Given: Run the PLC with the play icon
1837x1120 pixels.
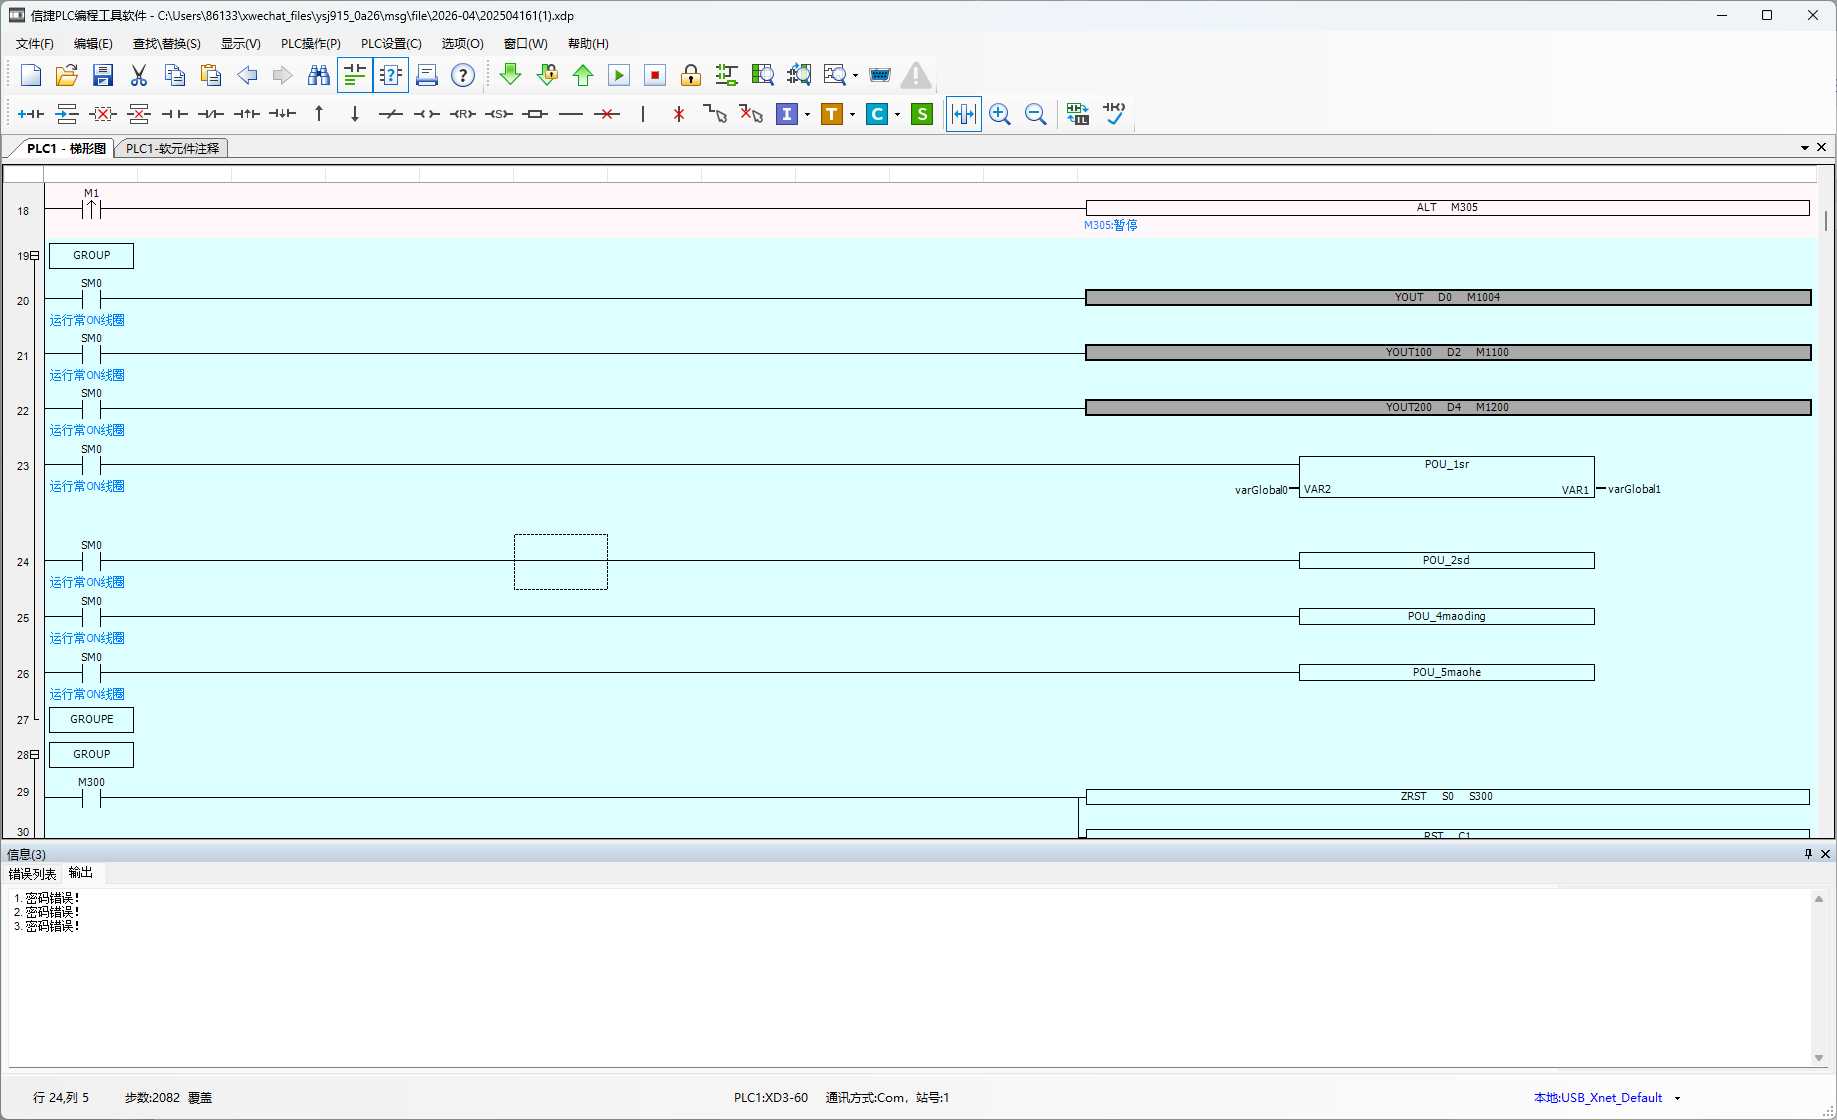Looking at the screenshot, I should tap(619, 75).
